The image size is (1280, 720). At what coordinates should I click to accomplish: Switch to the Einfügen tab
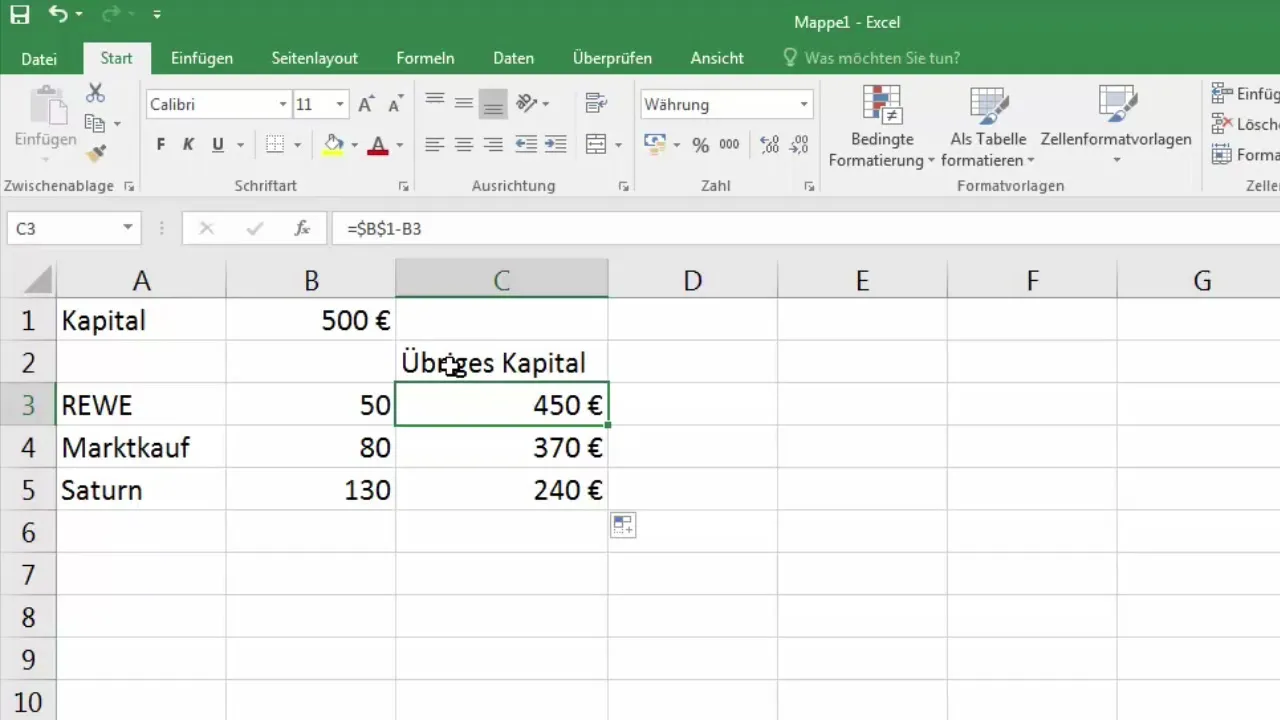[x=202, y=59]
